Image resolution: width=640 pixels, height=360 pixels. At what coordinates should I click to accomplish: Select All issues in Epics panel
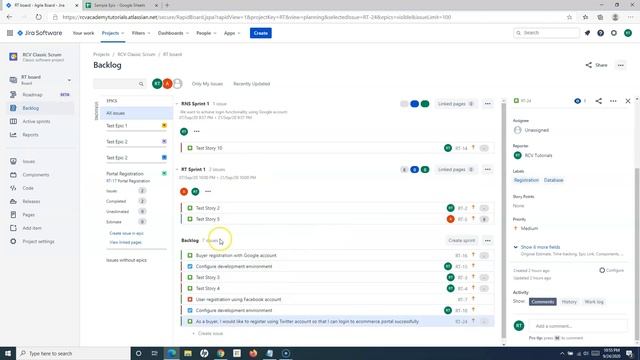[x=136, y=113]
